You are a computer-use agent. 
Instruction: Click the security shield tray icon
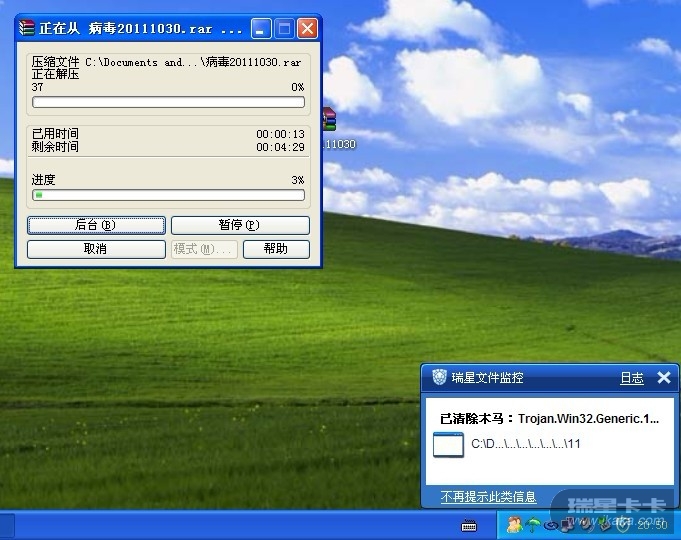pyautogui.click(x=624, y=525)
